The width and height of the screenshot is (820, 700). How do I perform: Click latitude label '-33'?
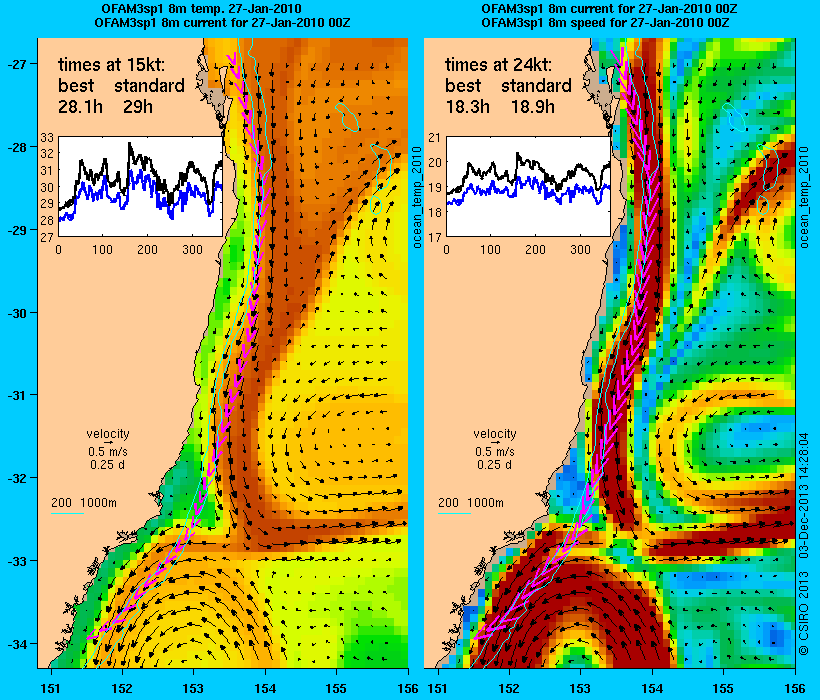click(x=16, y=561)
